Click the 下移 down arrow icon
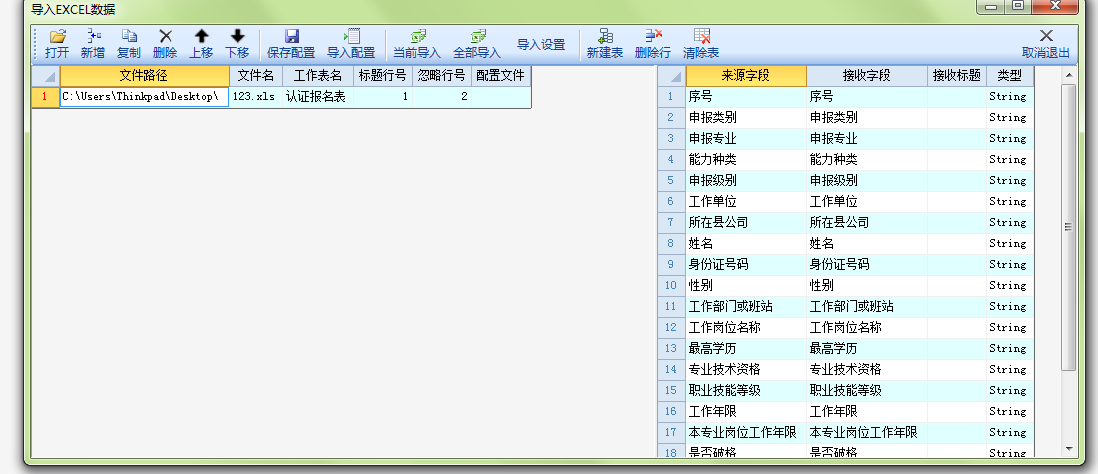 tap(237, 36)
